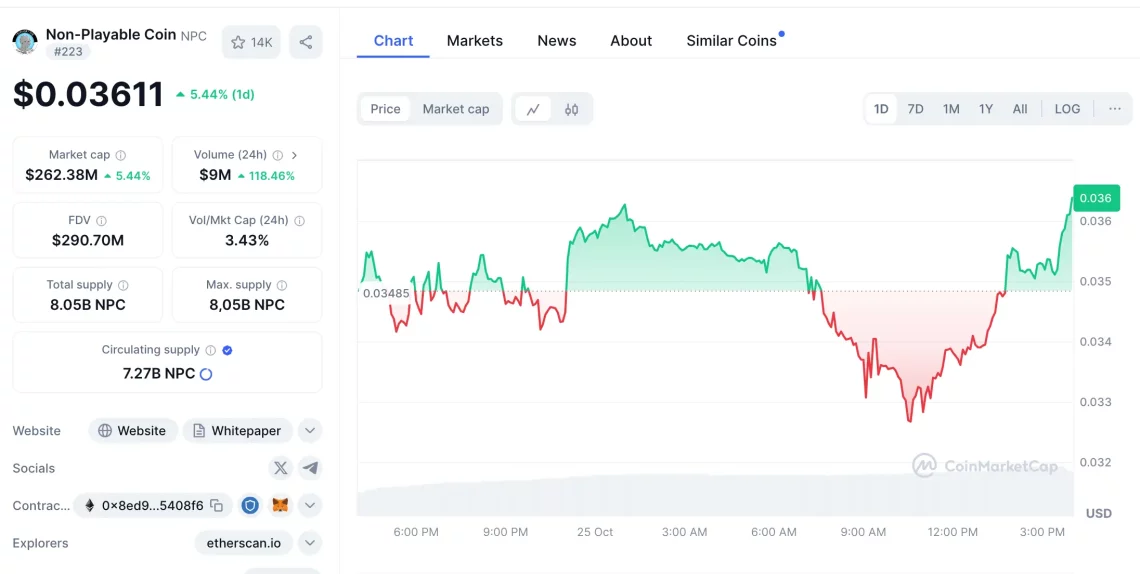This screenshot has height=574, width=1140.
Task: Copy the contract address 0x8ed9...5408f6
Action: pos(217,506)
